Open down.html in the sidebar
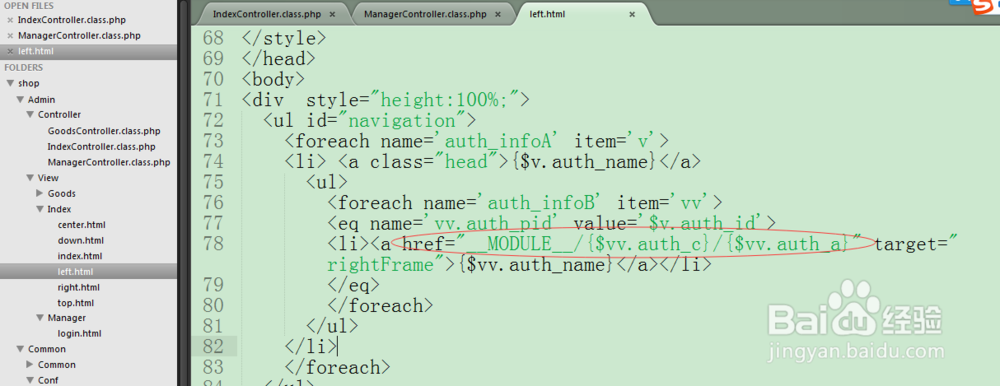1000x386 pixels. [80, 241]
